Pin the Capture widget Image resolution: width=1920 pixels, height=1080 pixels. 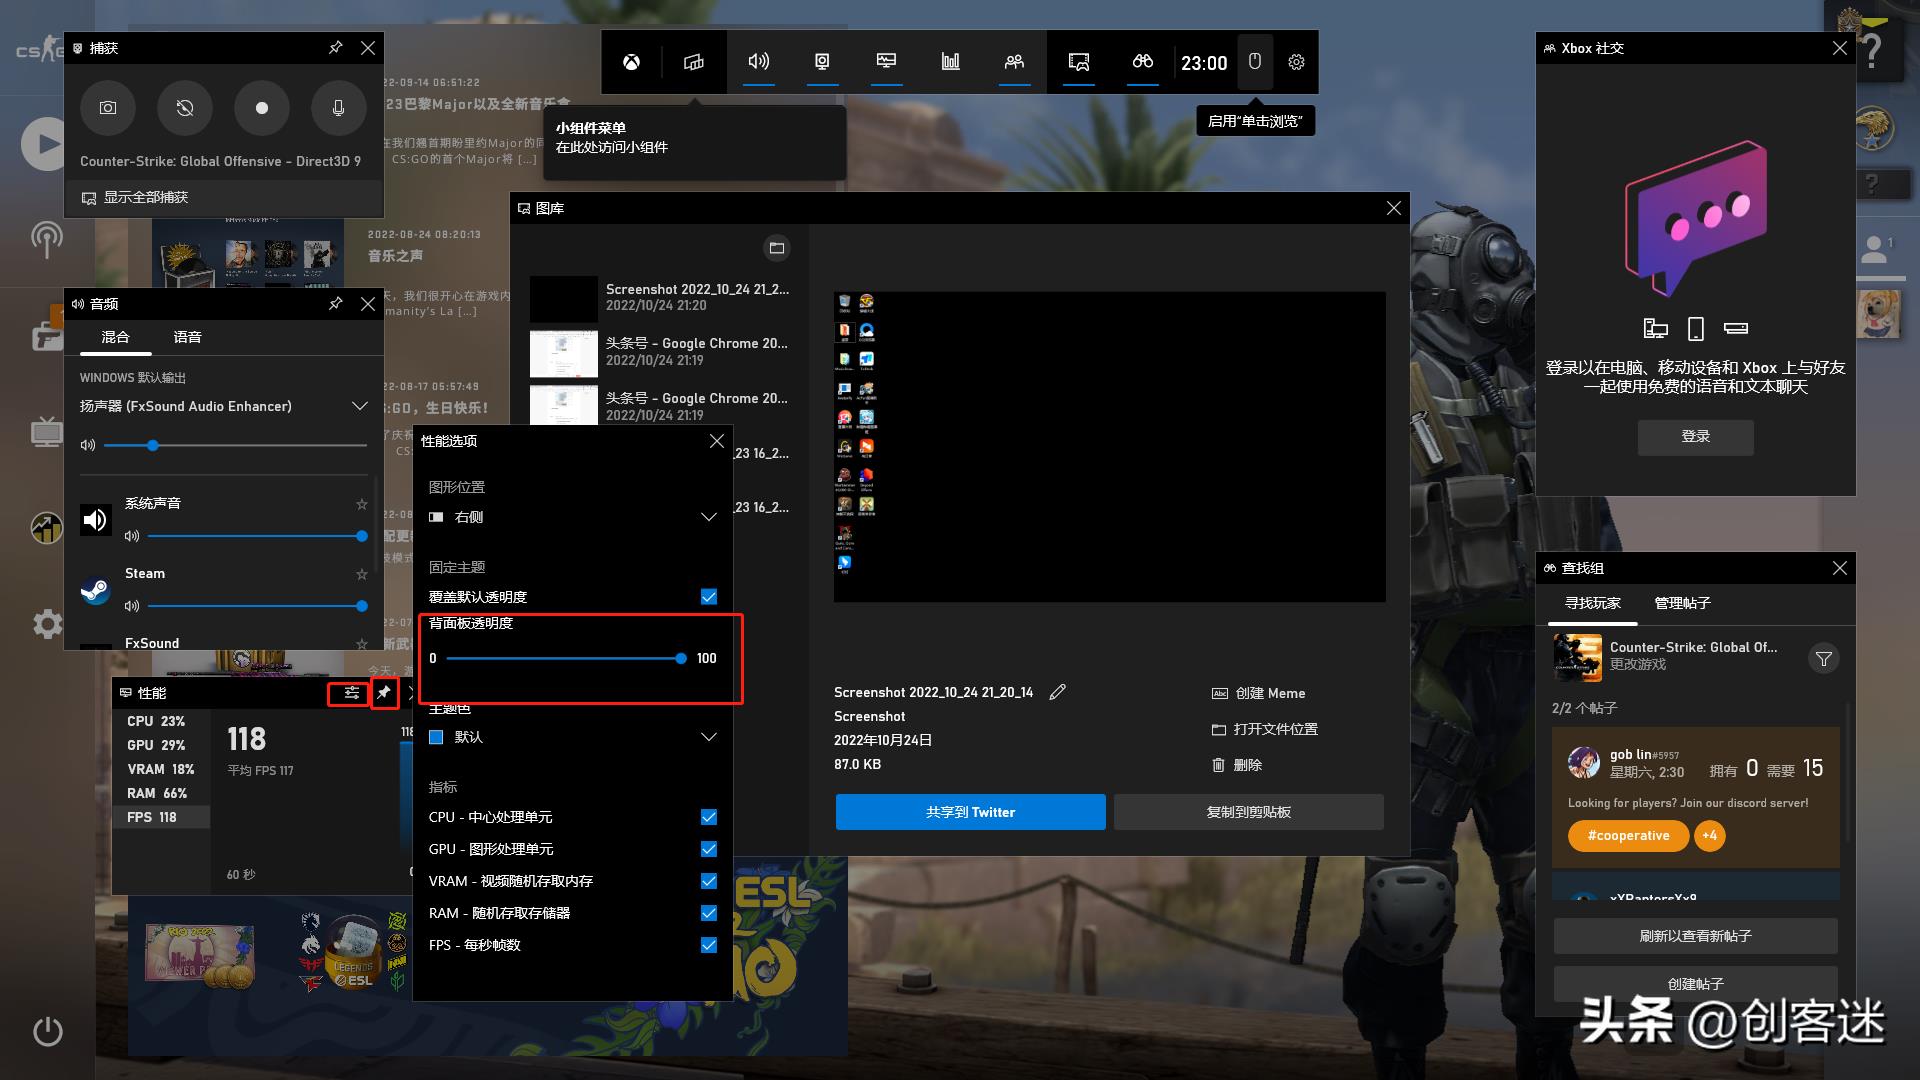(336, 48)
